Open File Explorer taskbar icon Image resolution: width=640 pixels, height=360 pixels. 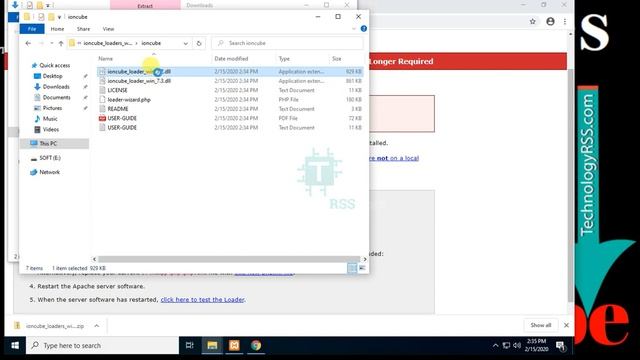[x=212, y=345]
